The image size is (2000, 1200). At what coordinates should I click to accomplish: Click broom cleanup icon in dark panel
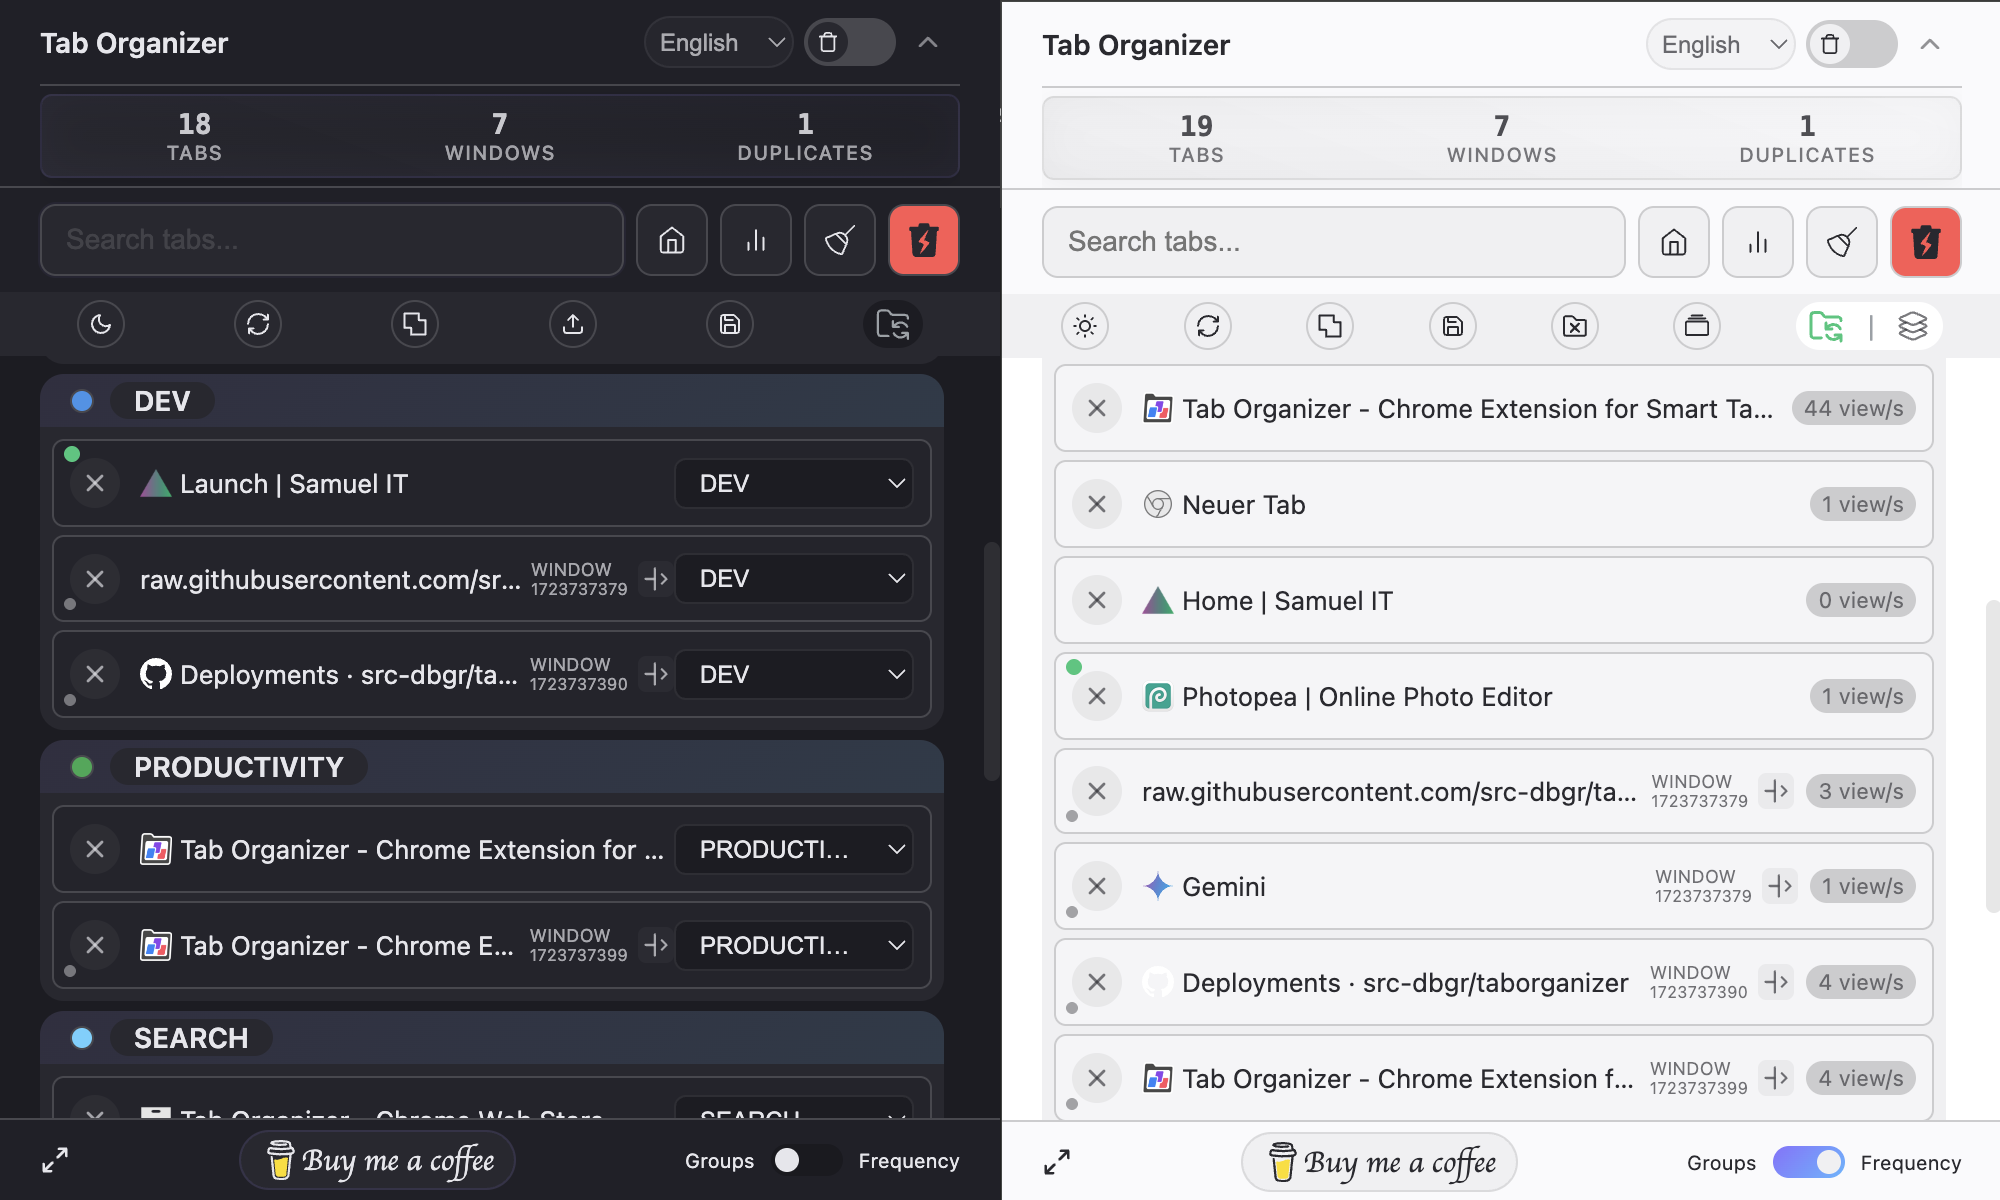click(x=840, y=240)
